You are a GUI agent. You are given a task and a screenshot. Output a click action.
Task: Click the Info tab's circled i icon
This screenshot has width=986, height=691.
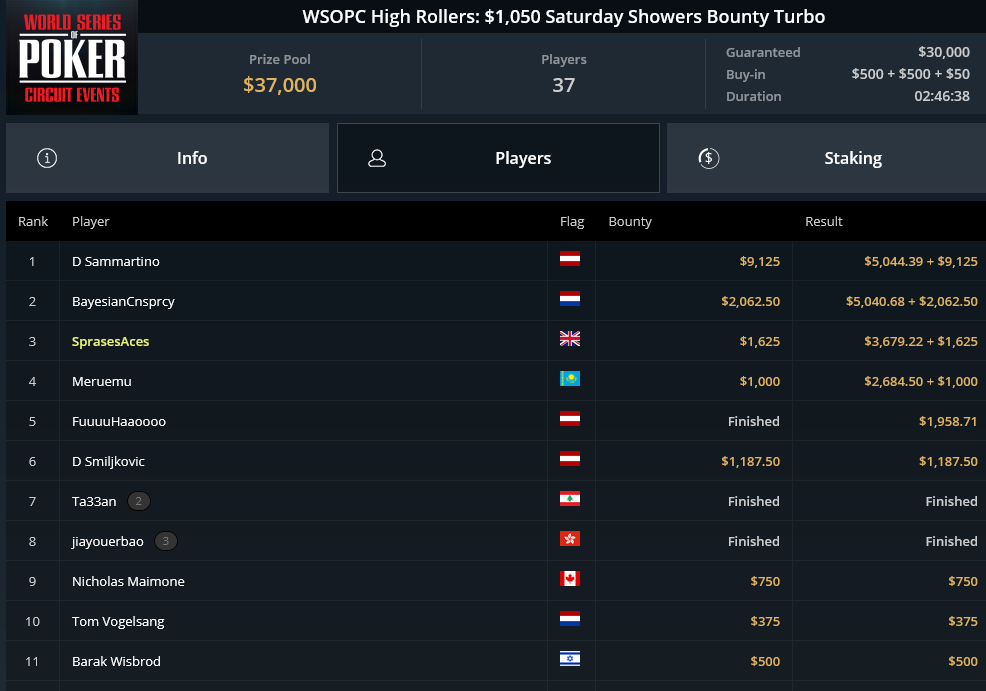pyautogui.click(x=47, y=158)
